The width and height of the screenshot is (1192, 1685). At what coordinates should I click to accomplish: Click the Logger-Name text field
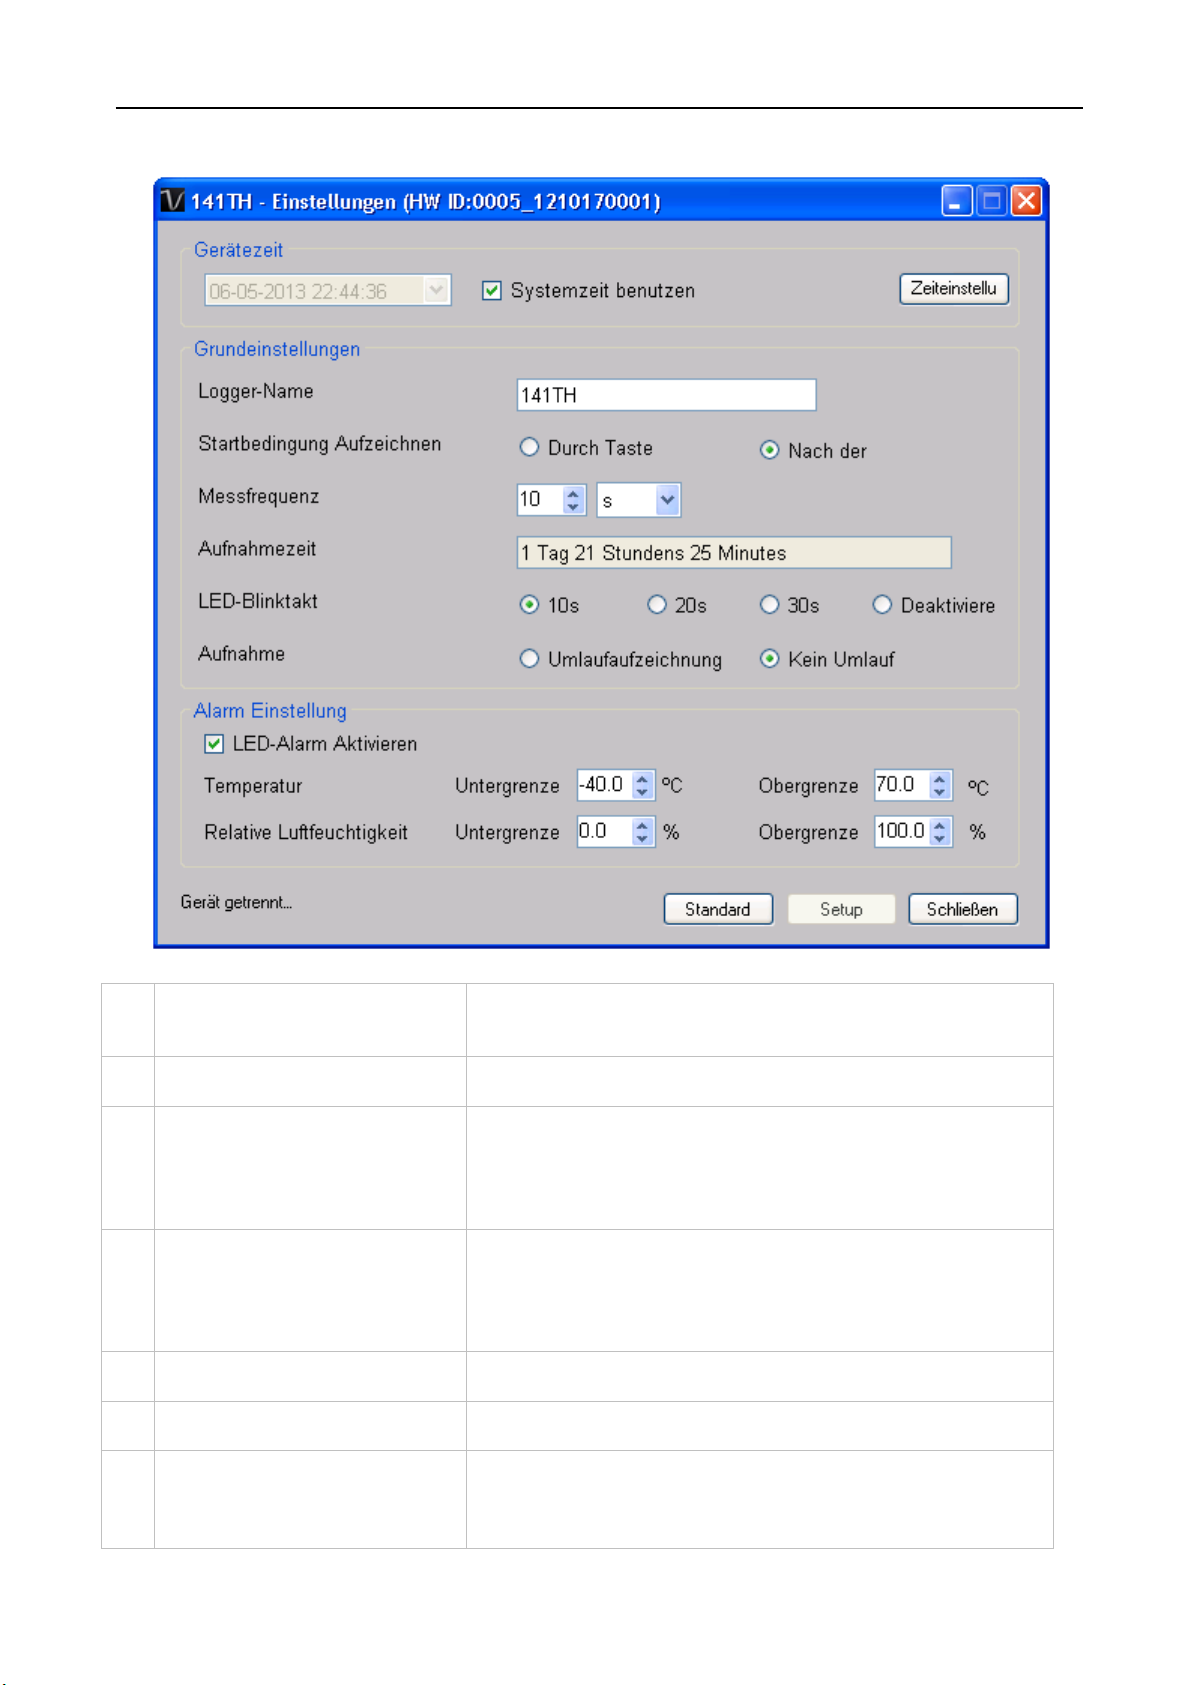coord(666,395)
